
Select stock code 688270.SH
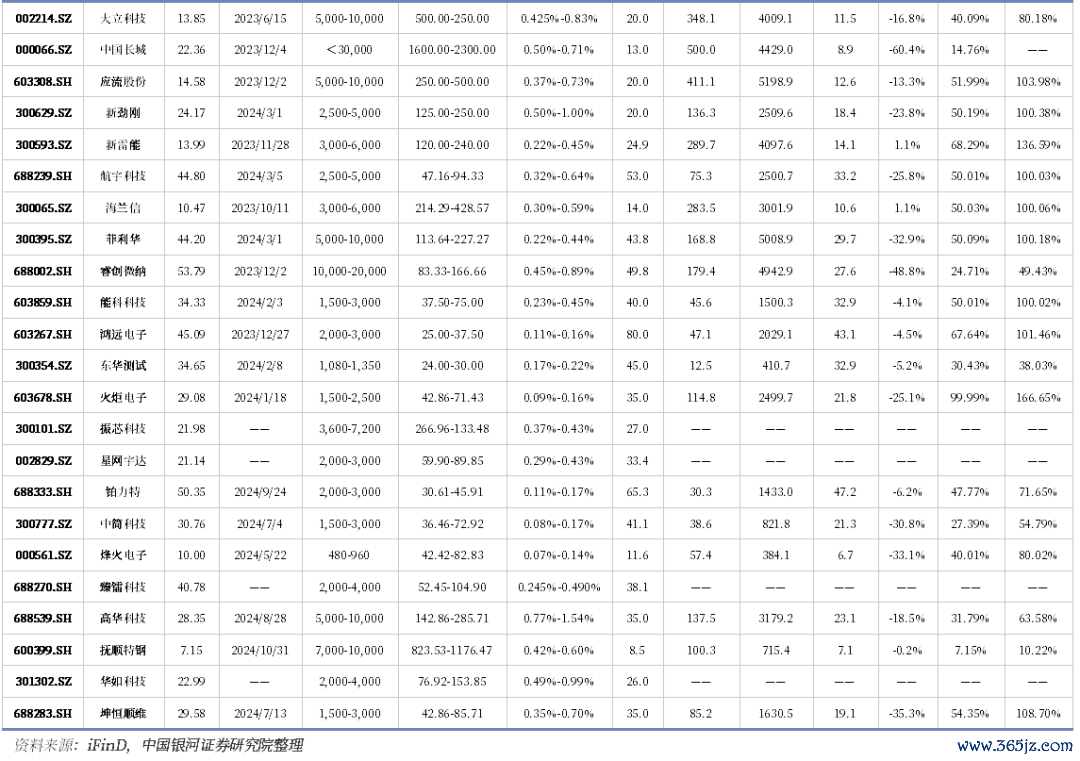[x=43, y=587]
